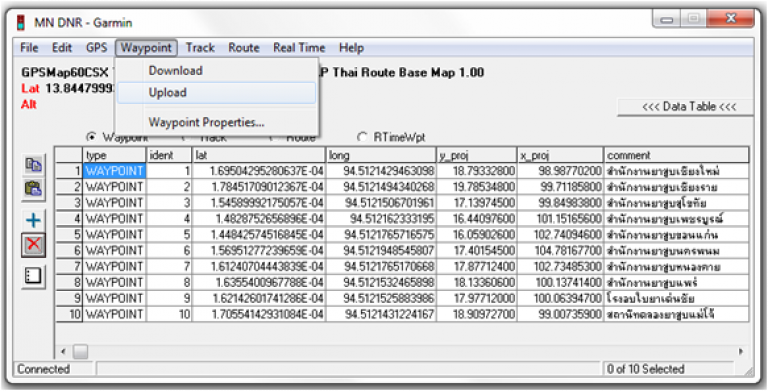Open the Track menu
Screen dimensions: 768x391
pyautogui.click(x=200, y=48)
